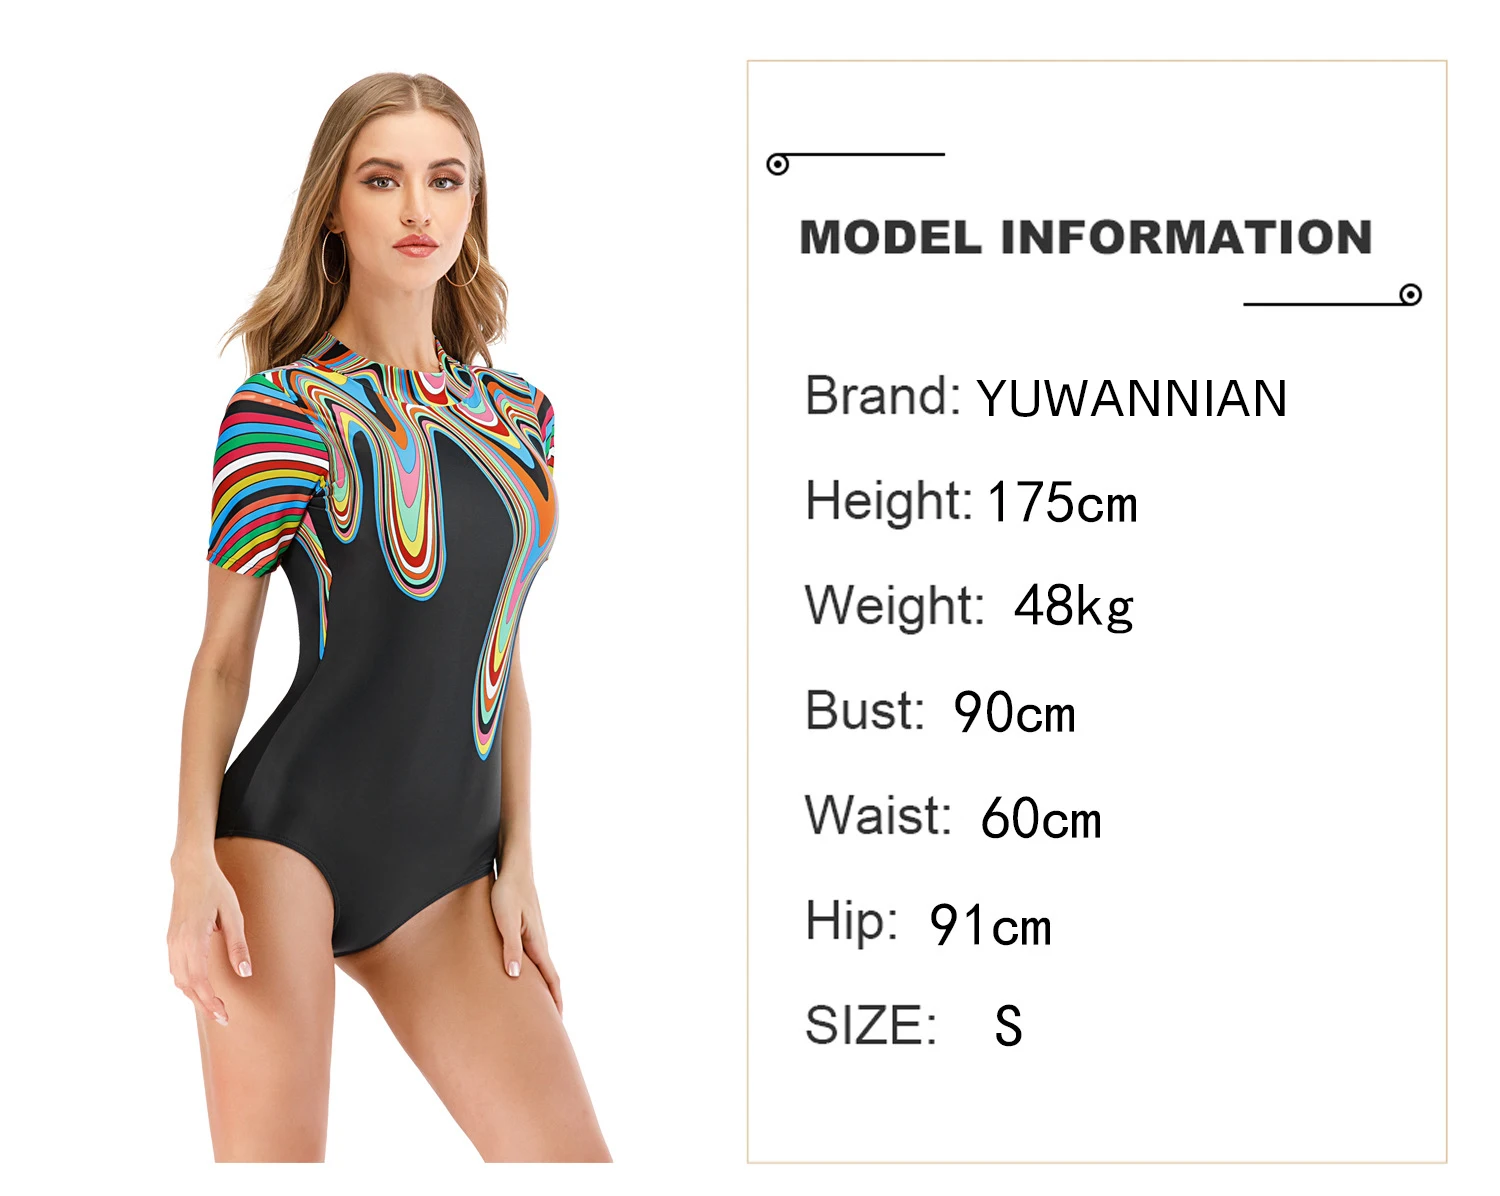Click the Bust value 90cm
Screen dimensions: 1500x1196
click(x=1014, y=713)
